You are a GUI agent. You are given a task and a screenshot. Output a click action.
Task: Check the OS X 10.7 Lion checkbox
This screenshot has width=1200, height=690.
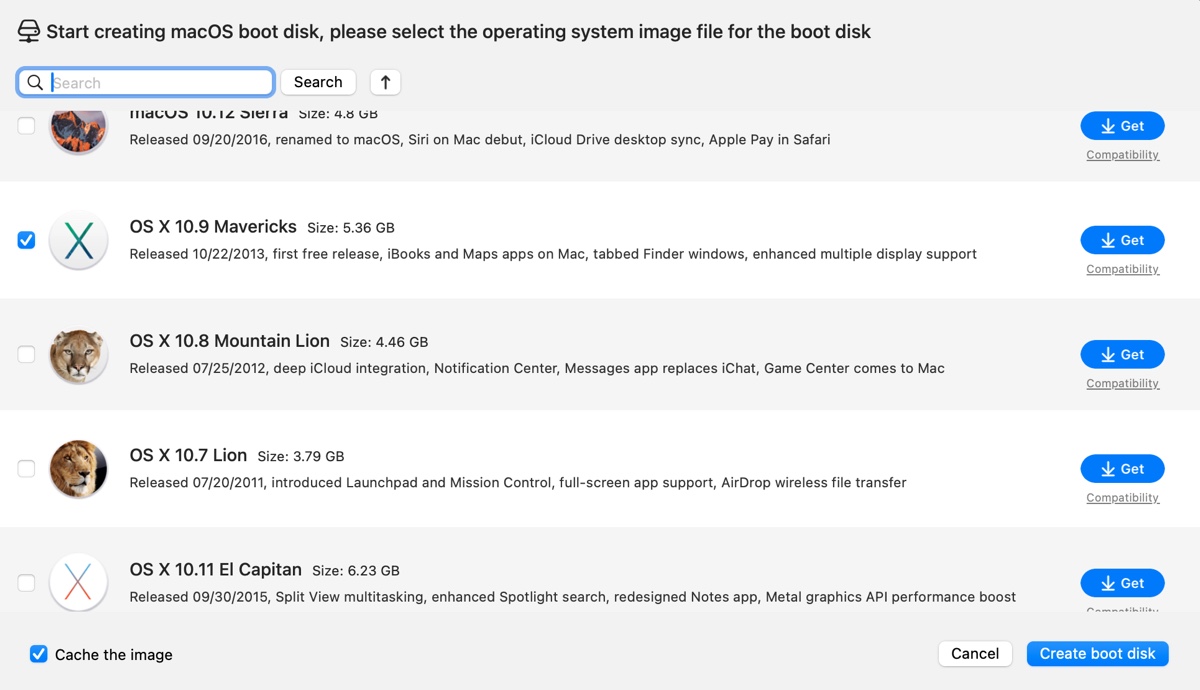26,468
